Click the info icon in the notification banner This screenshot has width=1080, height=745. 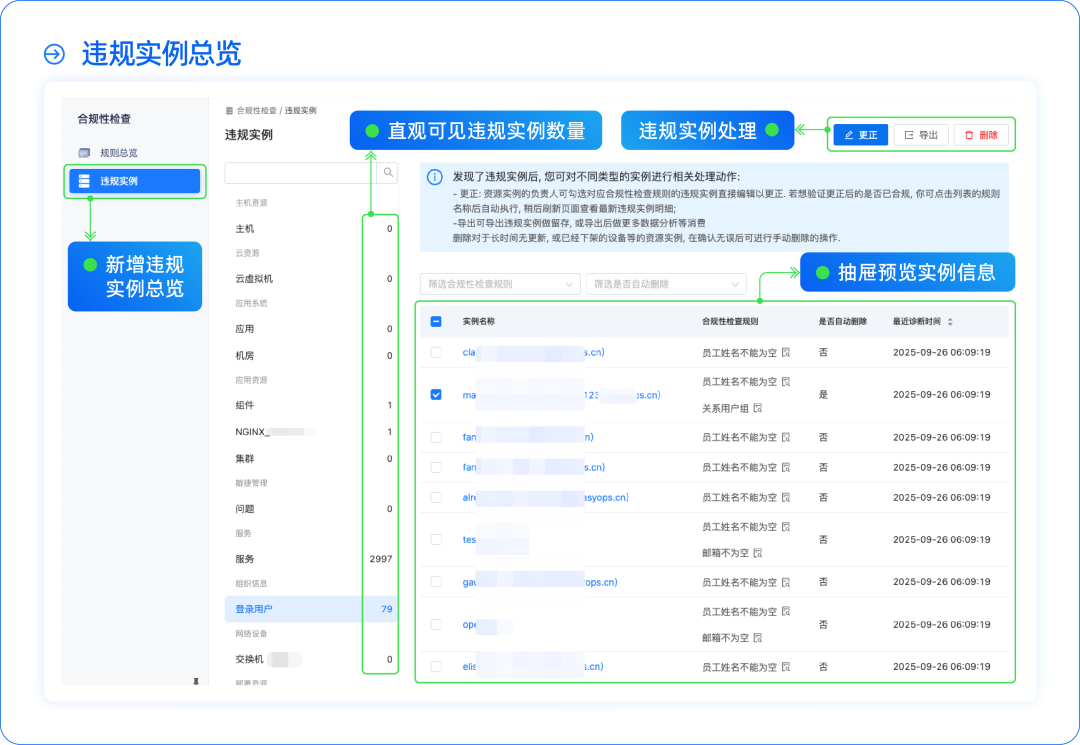tap(434, 177)
